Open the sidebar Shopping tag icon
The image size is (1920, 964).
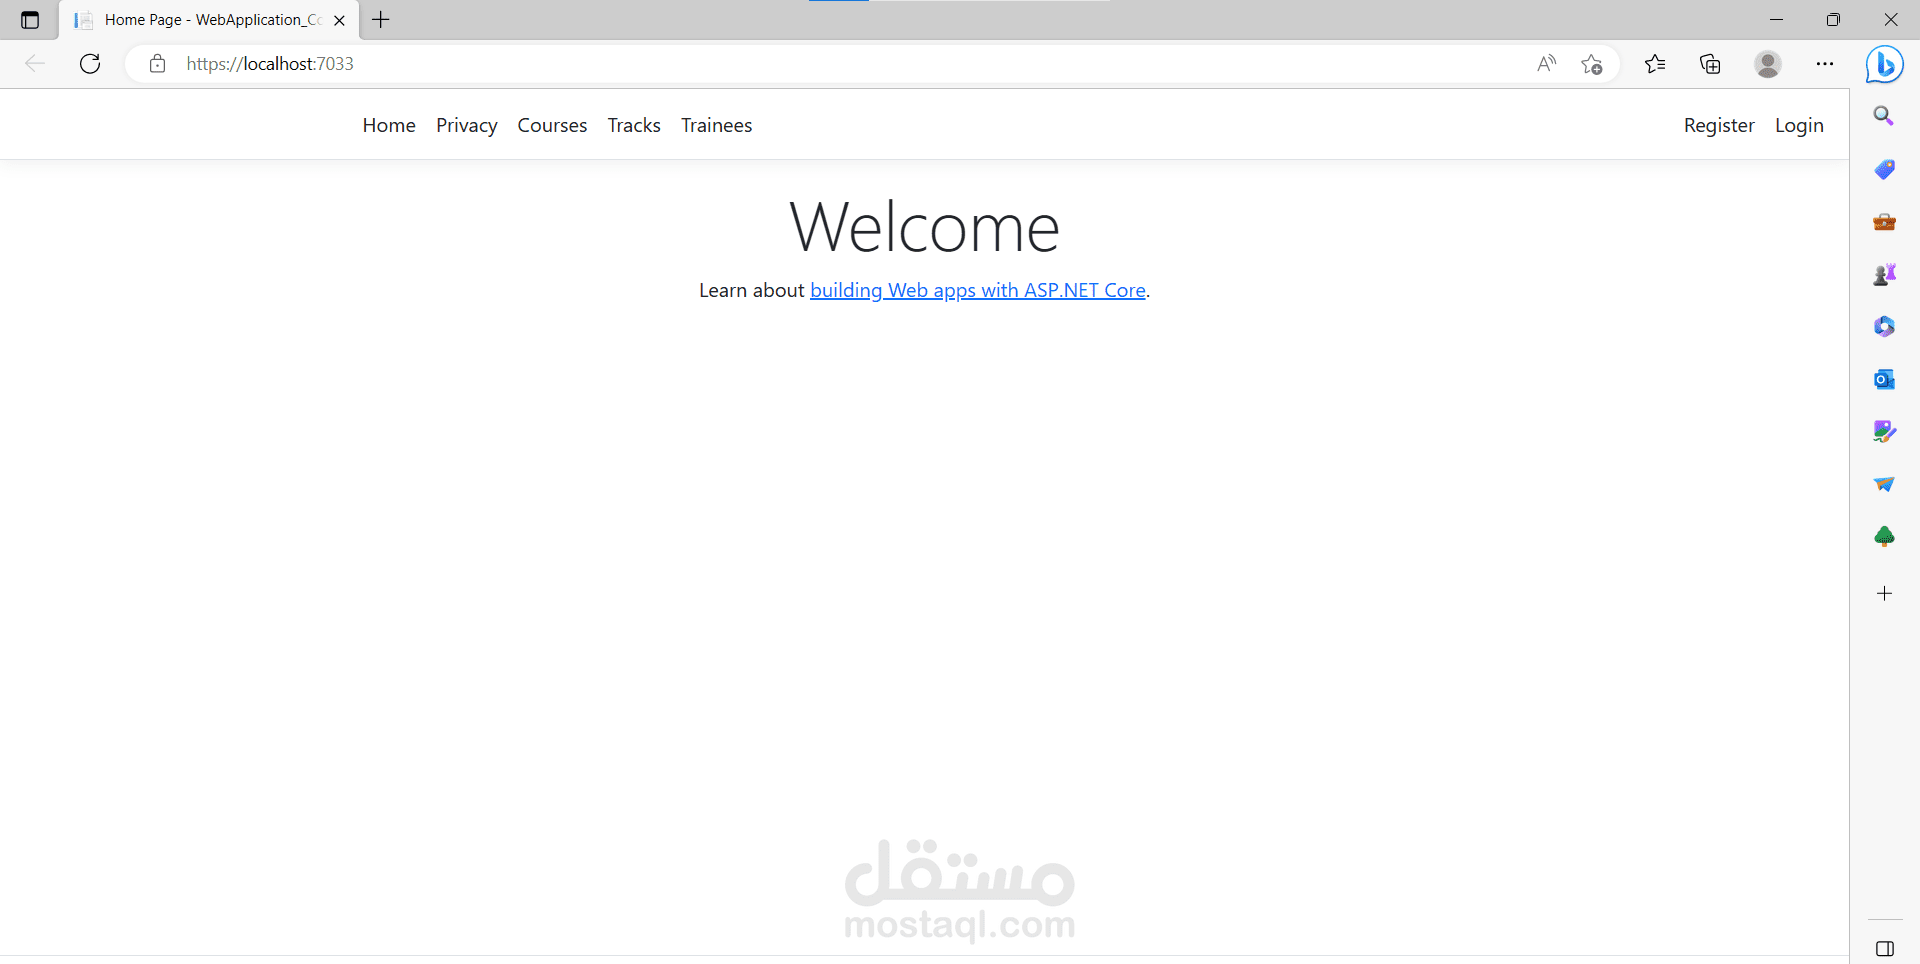pyautogui.click(x=1884, y=169)
